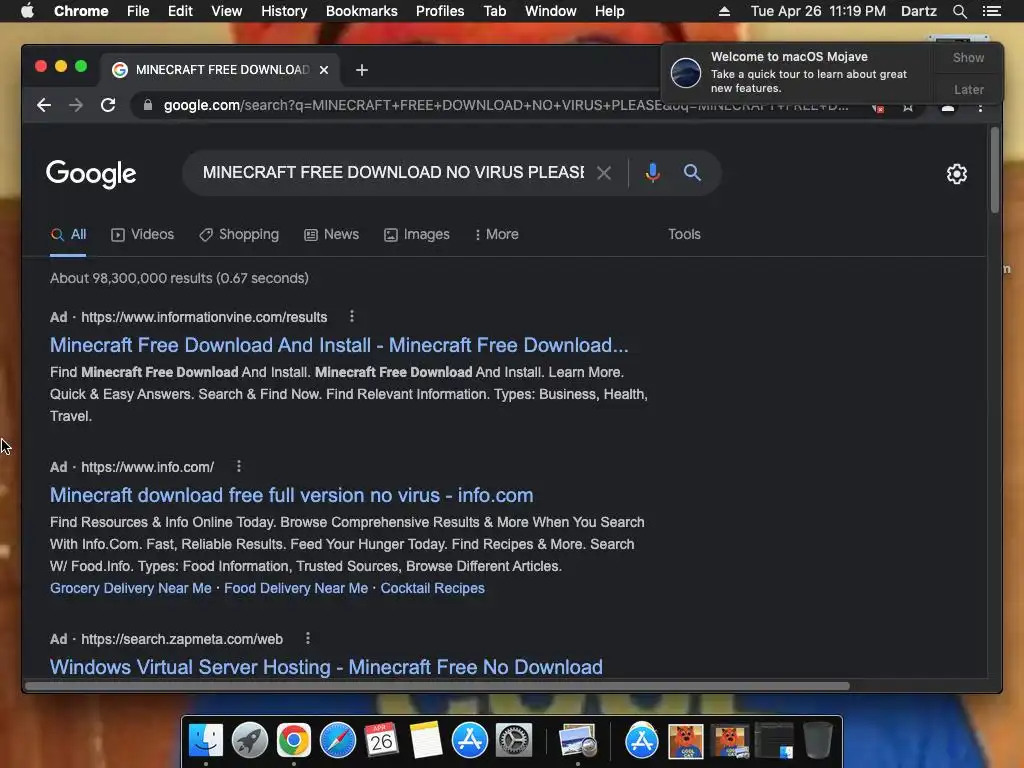Switch to the News tab
Screen dimensions: 1024x768
click(x=332, y=234)
